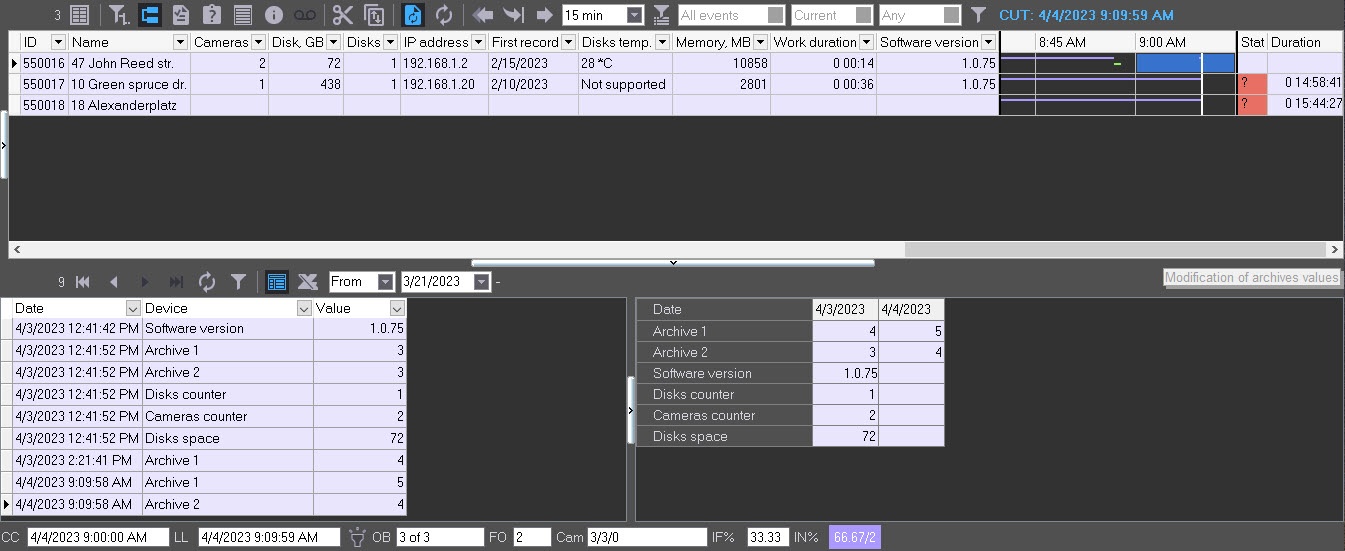The image size is (1345, 551).
Task: Click the voicemail tape icon
Action: point(305,15)
